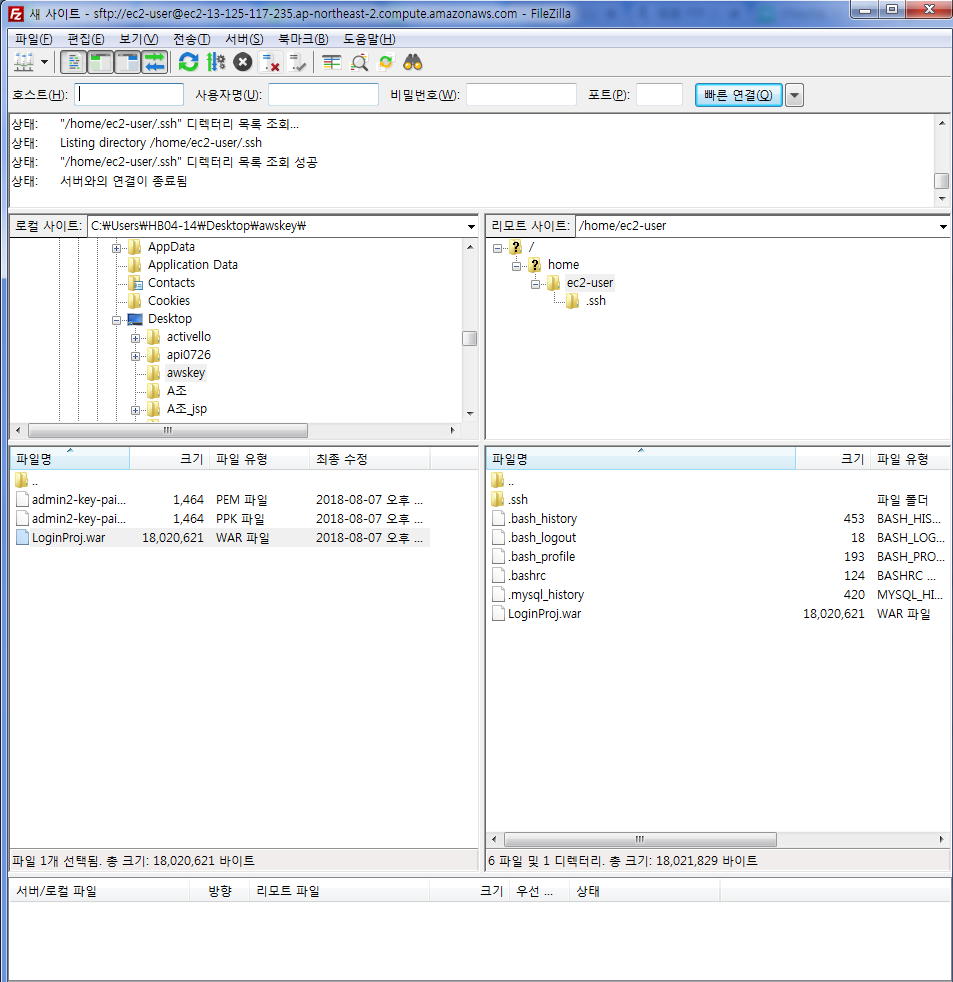Cancel current operation icon
This screenshot has width=953, height=982.
coord(243,63)
